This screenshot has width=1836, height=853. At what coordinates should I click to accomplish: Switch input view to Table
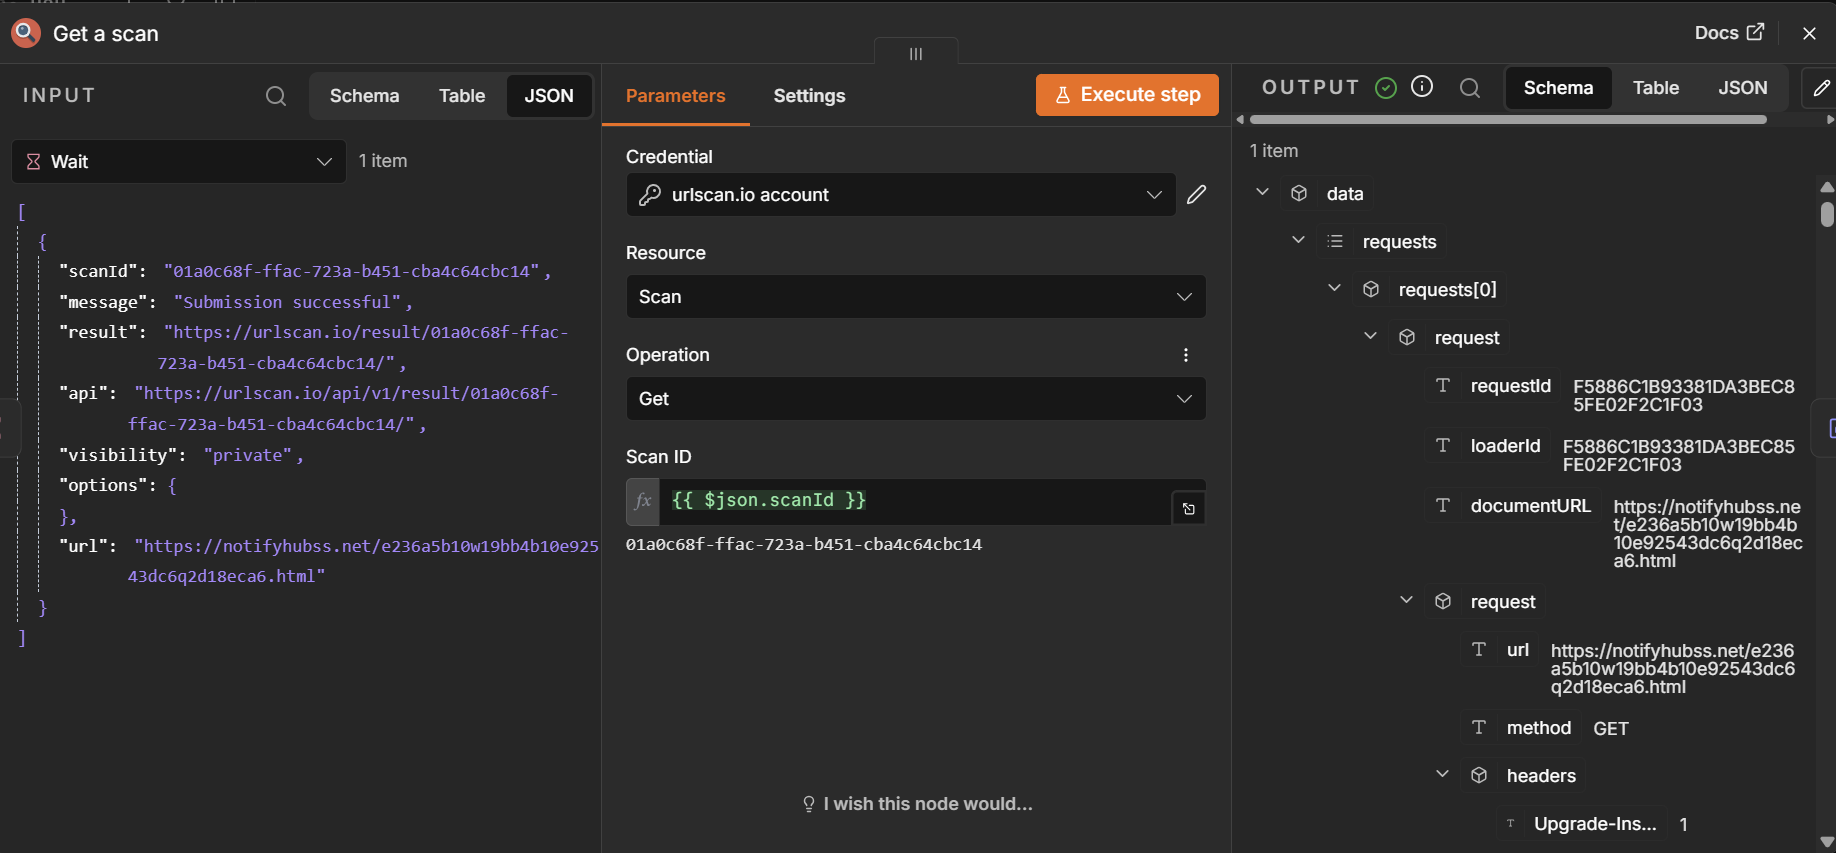(x=462, y=96)
